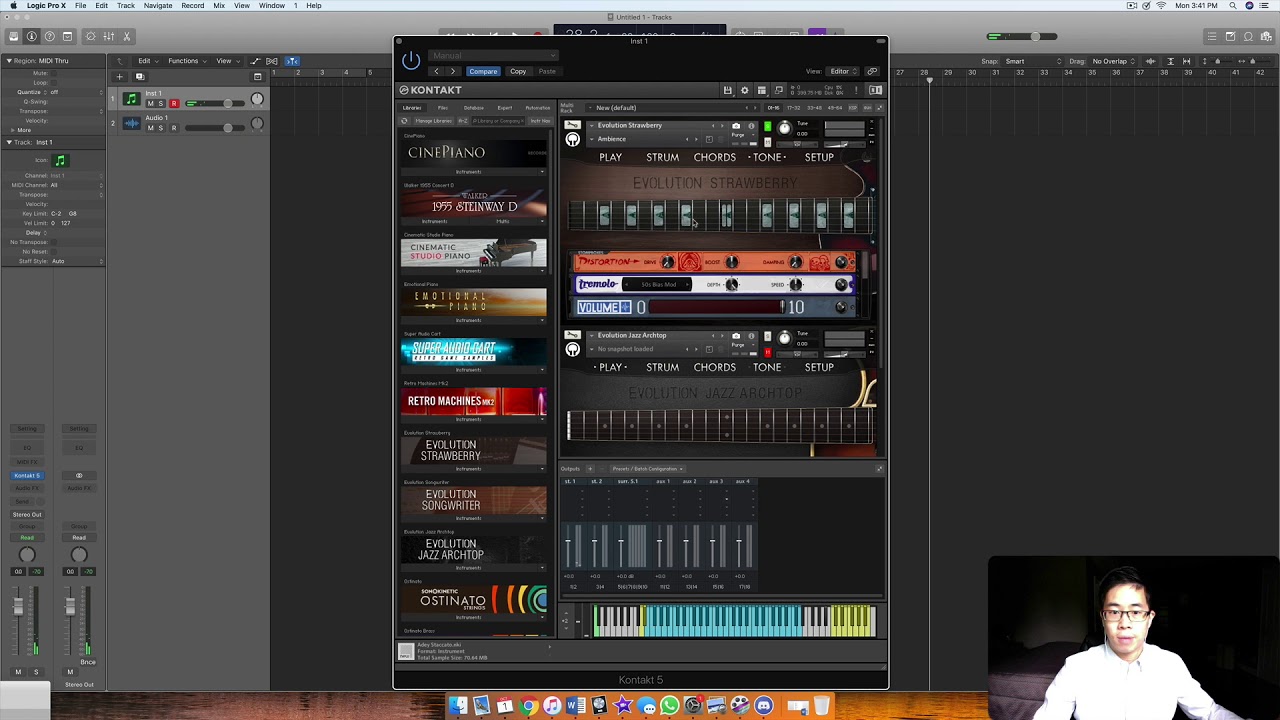Open CHORDS tab of Evolution Strawberry
This screenshot has height=720, width=1280.
[x=714, y=157]
